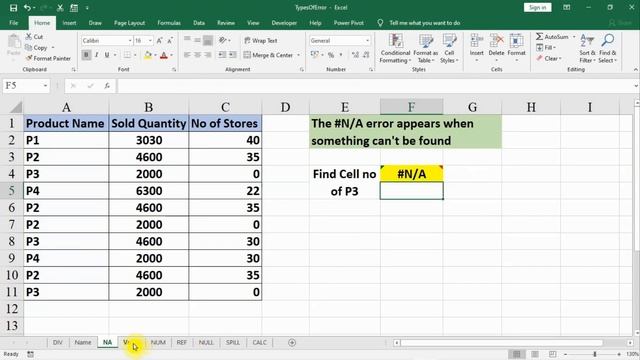Click the Increase Decimal icon
The width and height of the screenshot is (640, 360).
pos(355,55)
